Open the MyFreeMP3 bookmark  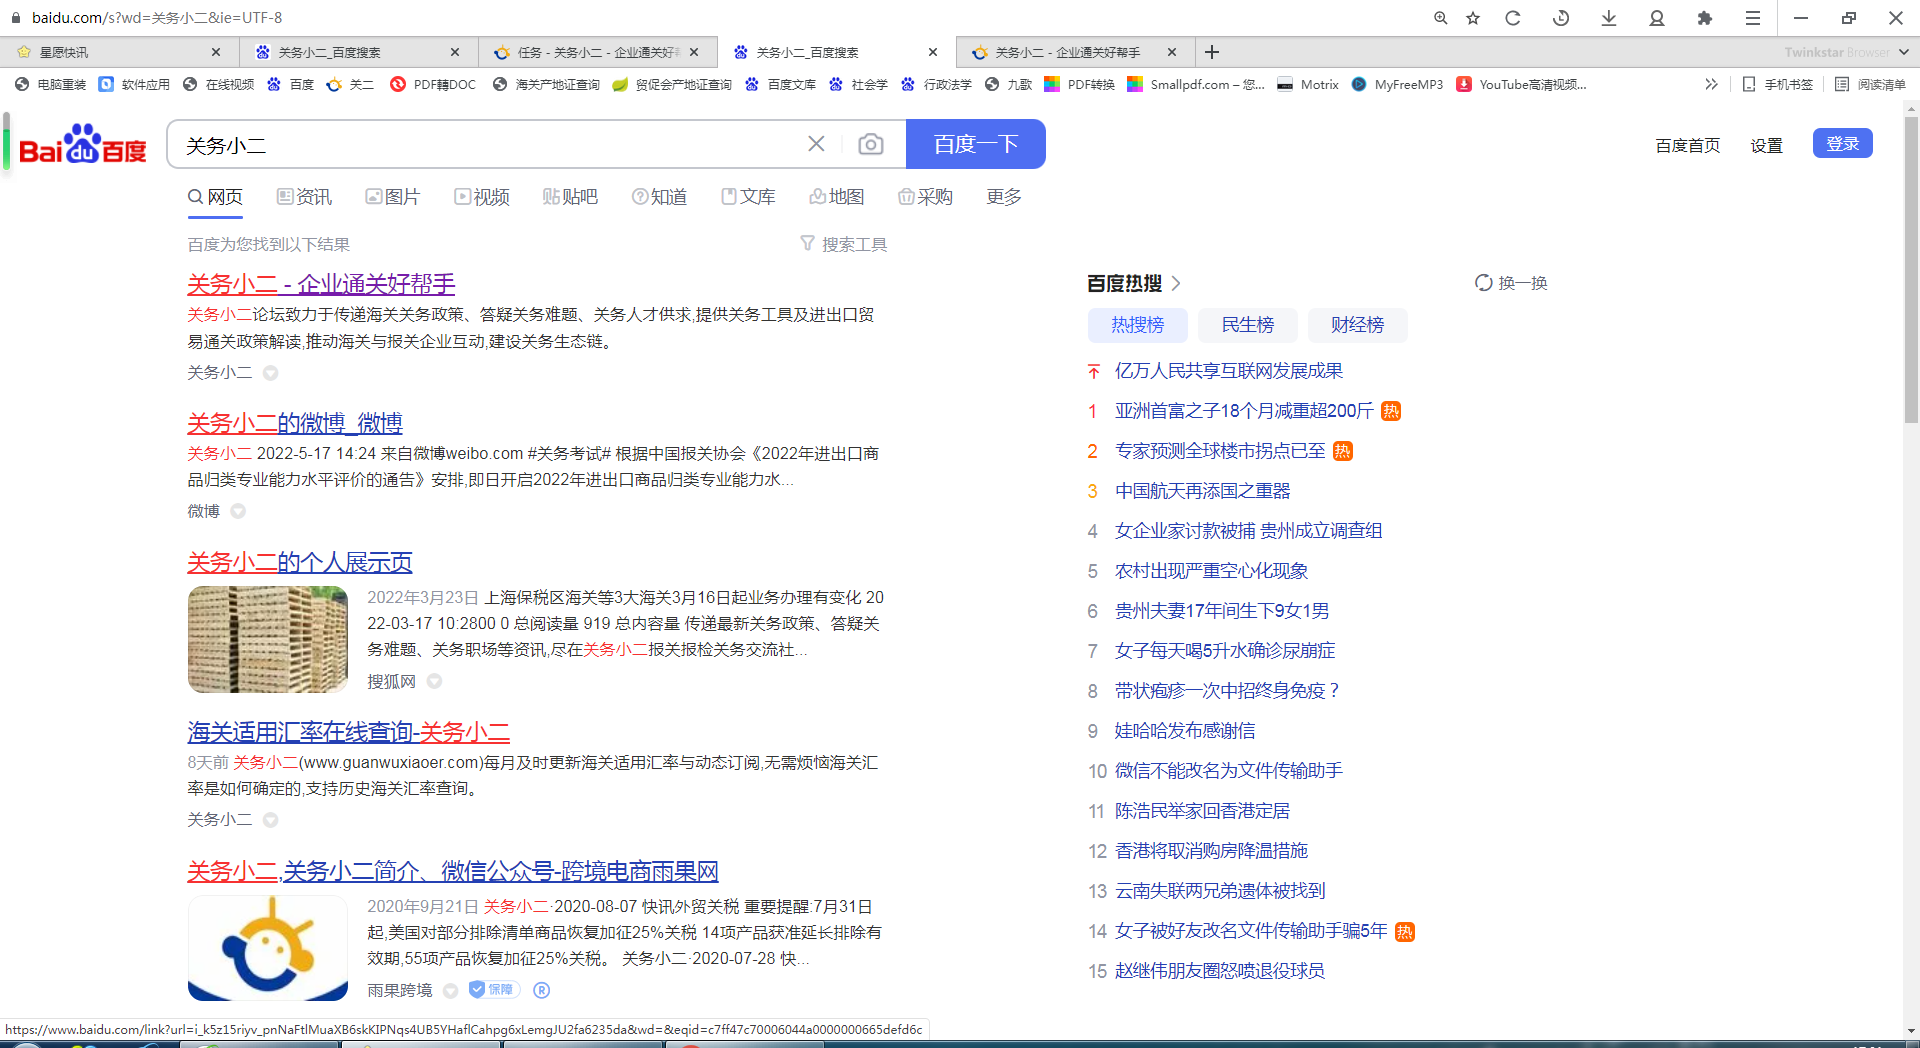(1397, 84)
